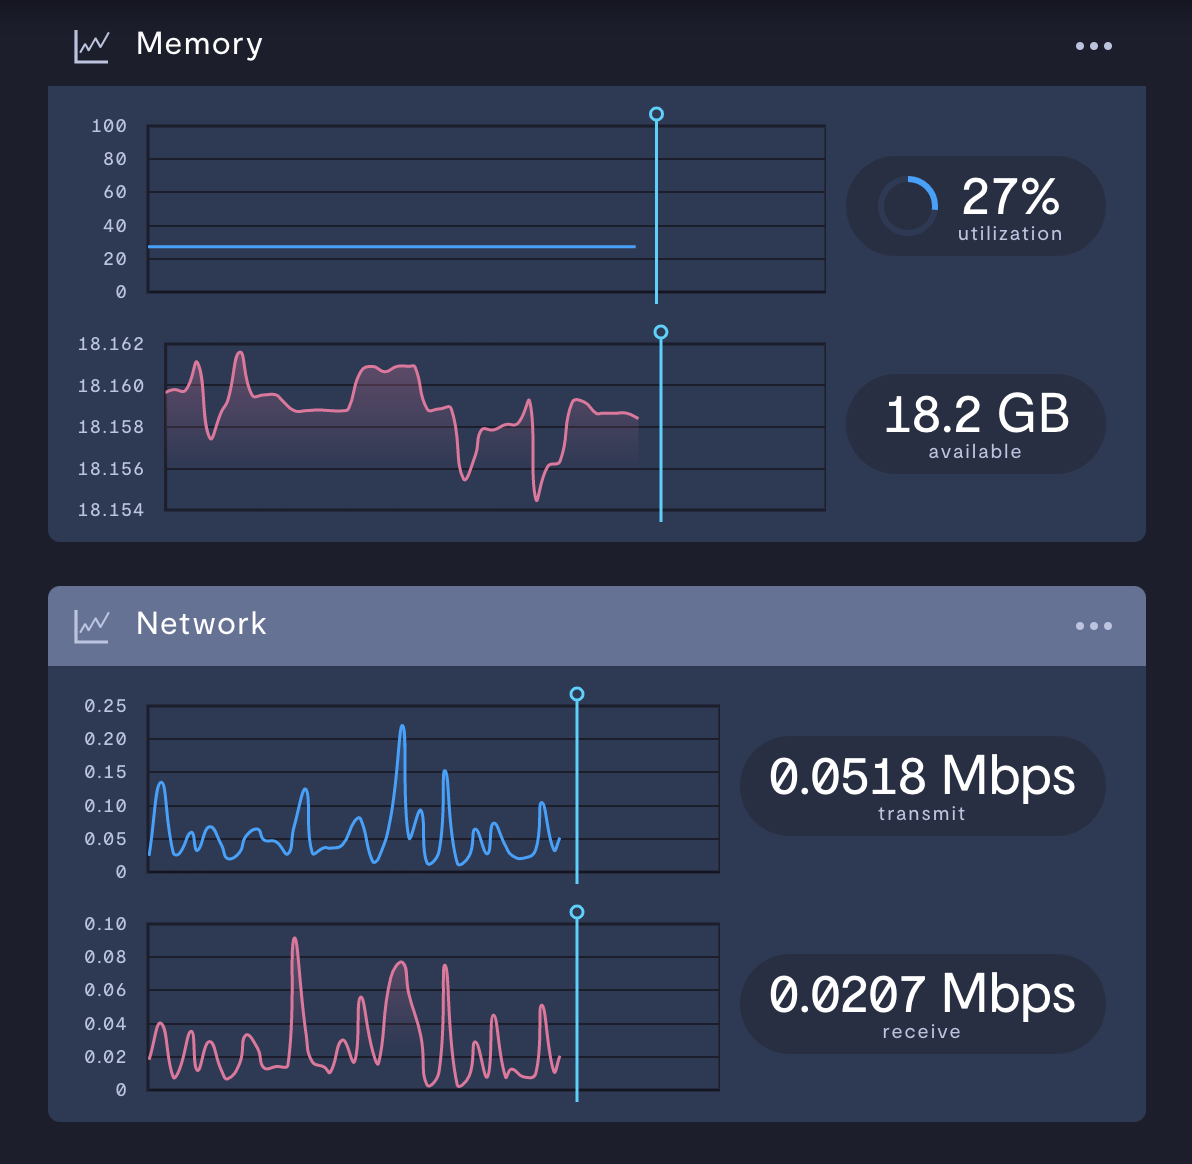Click the memory utilization time marker handle

(x=657, y=114)
